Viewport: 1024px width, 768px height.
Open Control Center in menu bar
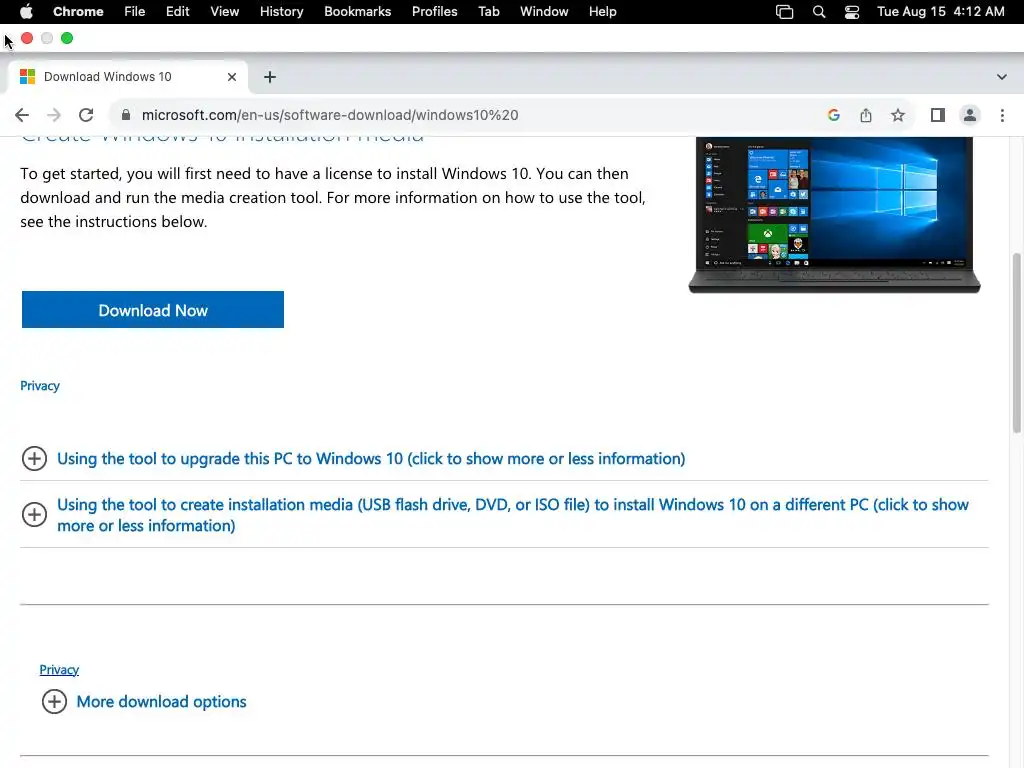point(852,12)
